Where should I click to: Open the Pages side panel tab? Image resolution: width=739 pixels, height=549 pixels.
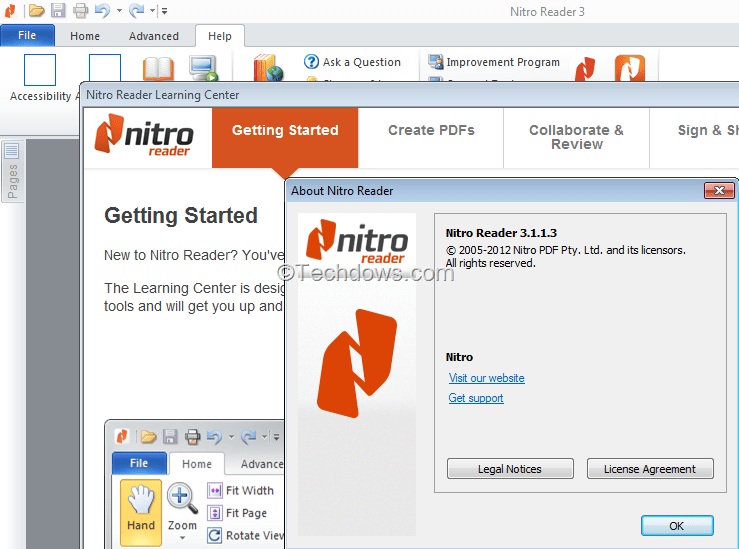point(12,172)
